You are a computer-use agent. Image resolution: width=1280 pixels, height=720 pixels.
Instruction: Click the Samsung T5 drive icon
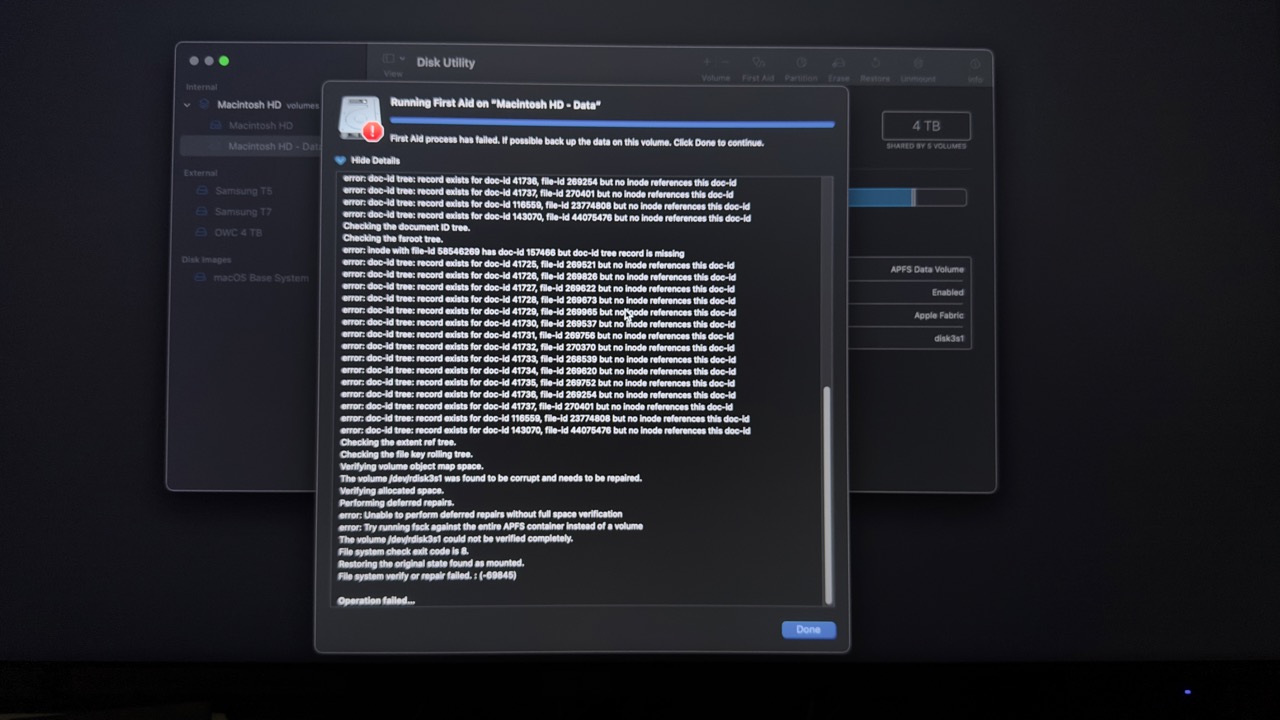pos(201,191)
